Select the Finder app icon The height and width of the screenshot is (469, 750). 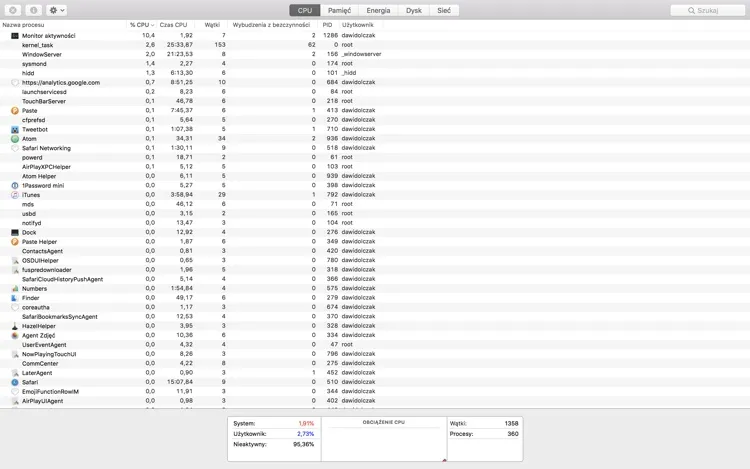click(x=15, y=298)
